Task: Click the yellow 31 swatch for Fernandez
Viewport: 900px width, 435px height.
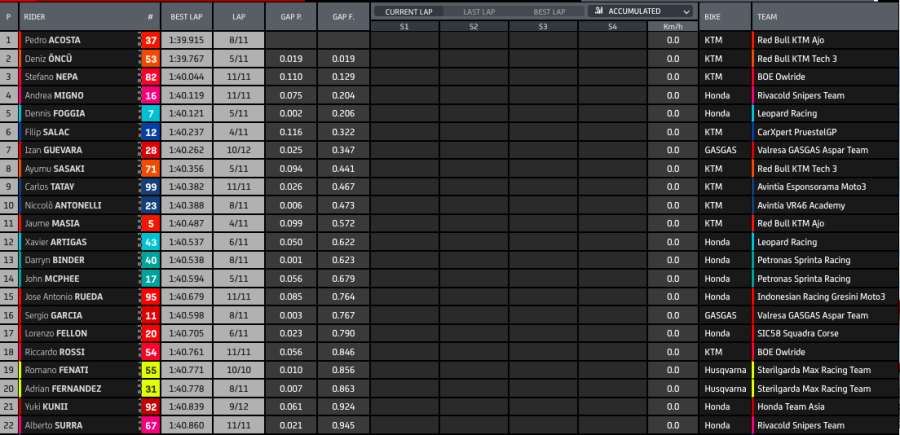Action: [x=150, y=388]
